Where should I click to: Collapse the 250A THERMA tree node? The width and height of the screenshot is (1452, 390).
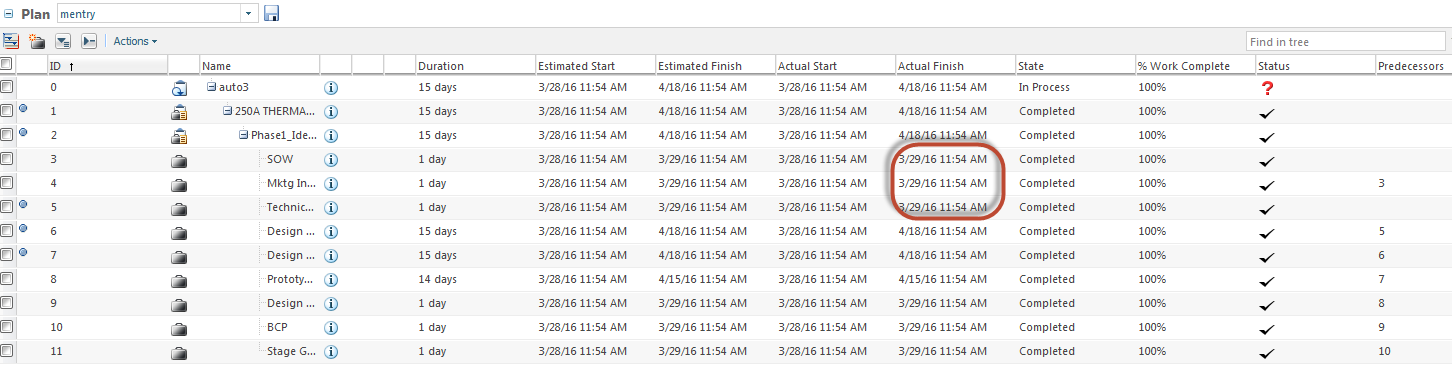(228, 111)
